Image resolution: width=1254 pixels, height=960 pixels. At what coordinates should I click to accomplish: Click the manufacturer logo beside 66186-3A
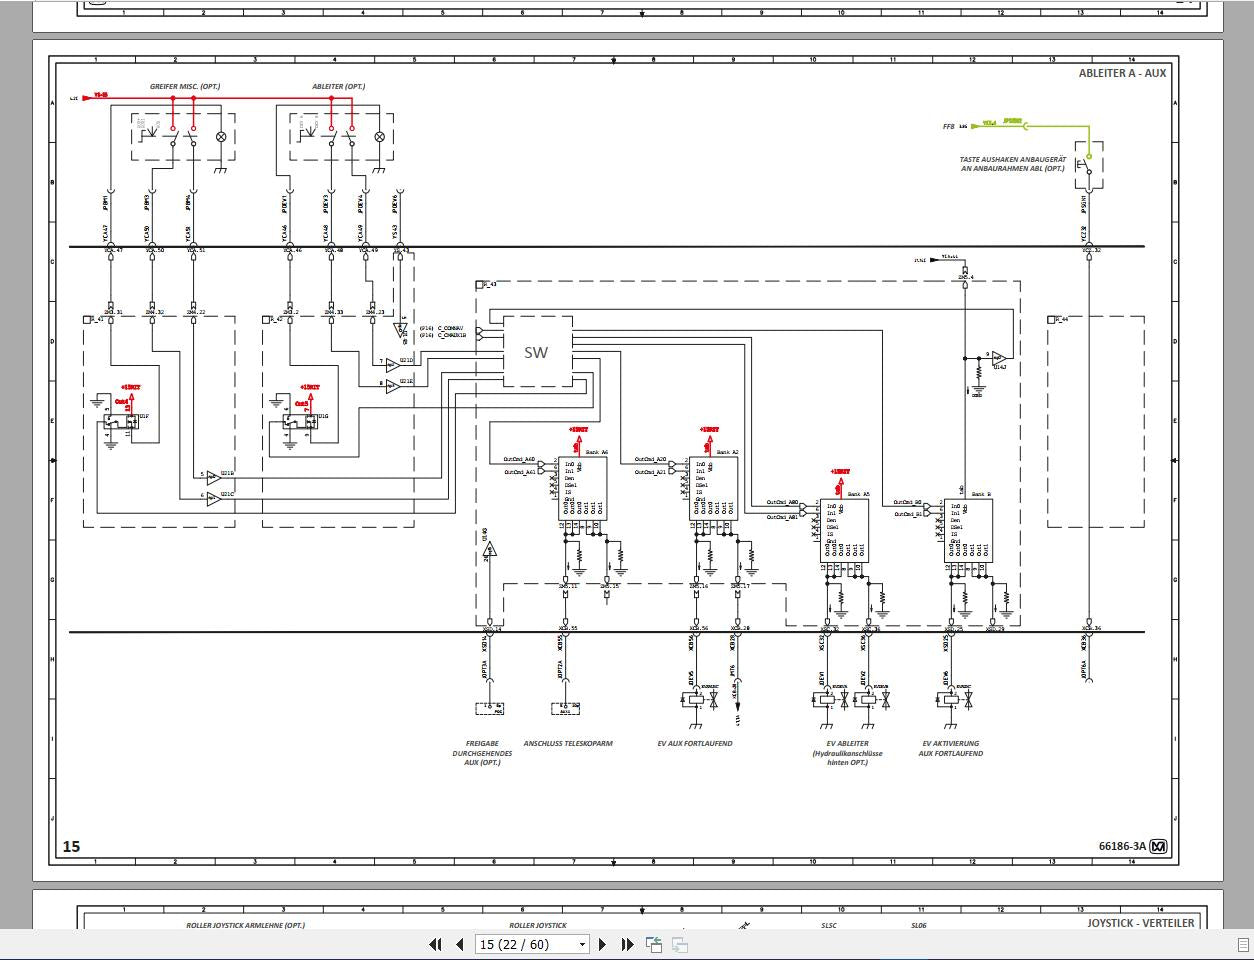click(x=1158, y=846)
